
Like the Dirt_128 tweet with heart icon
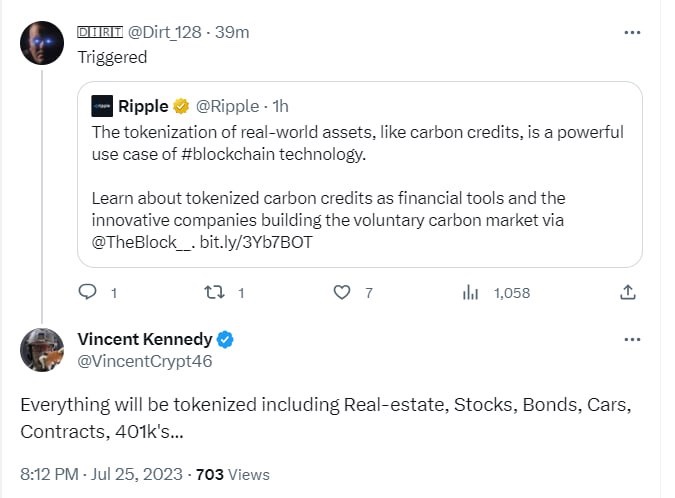[342, 293]
